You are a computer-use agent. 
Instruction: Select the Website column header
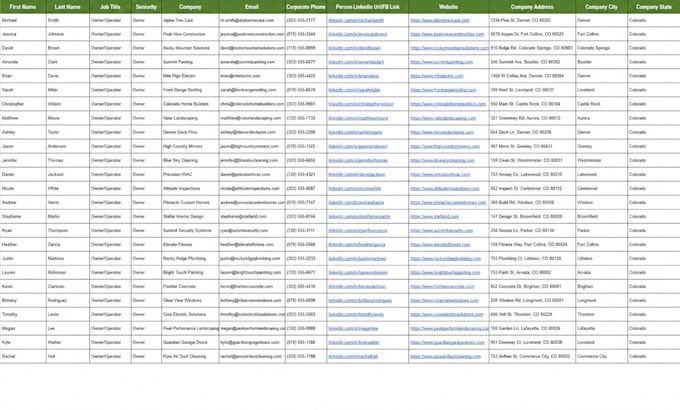(x=448, y=7)
